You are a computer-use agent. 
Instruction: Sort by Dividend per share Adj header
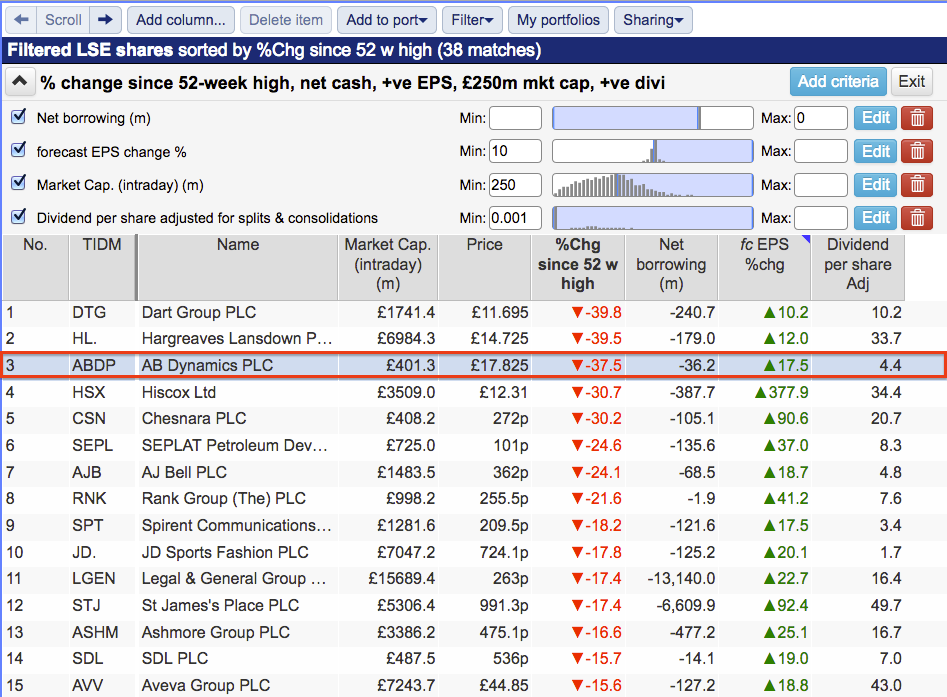click(858, 267)
